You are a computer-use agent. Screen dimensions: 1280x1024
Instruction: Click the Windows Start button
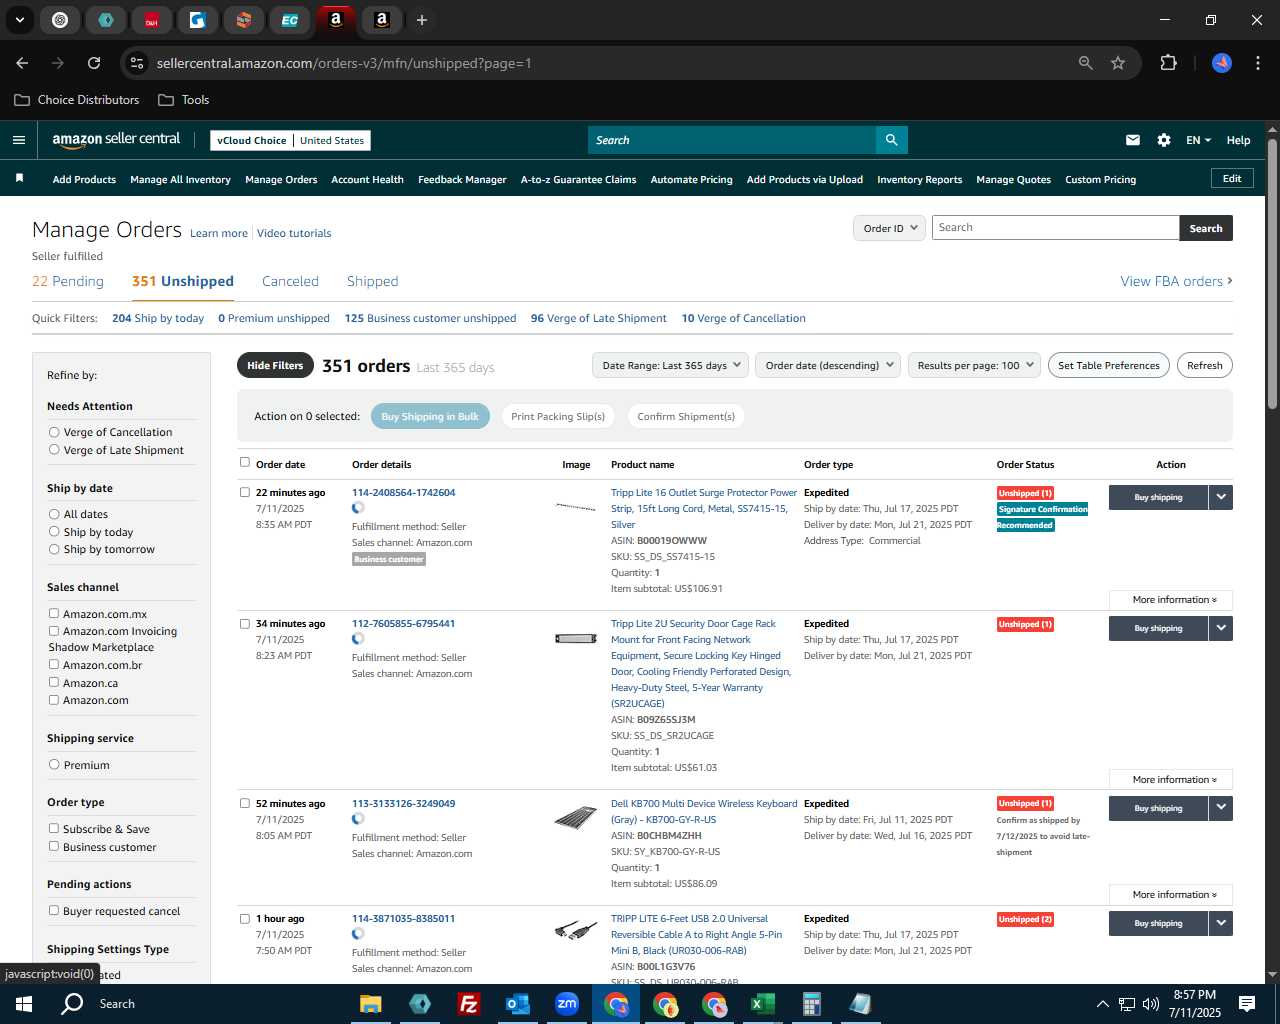24,1004
